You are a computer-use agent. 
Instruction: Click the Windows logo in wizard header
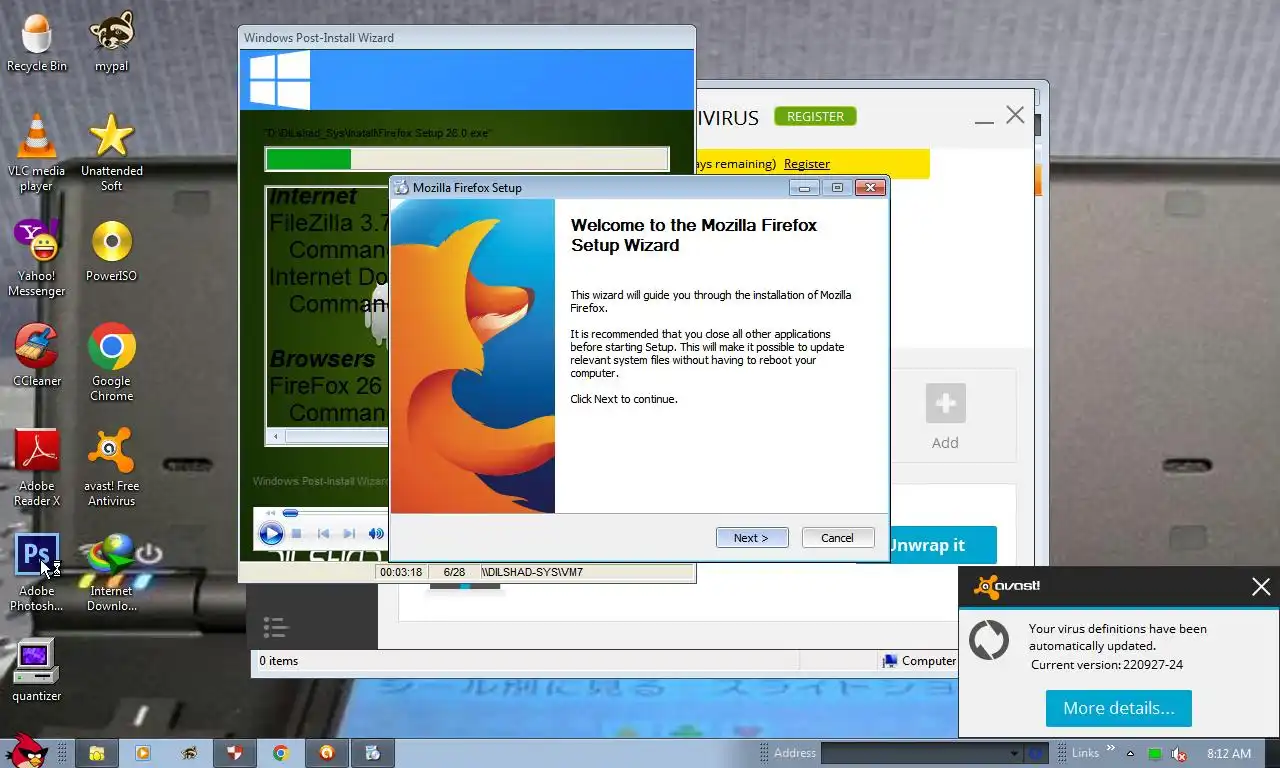point(279,79)
